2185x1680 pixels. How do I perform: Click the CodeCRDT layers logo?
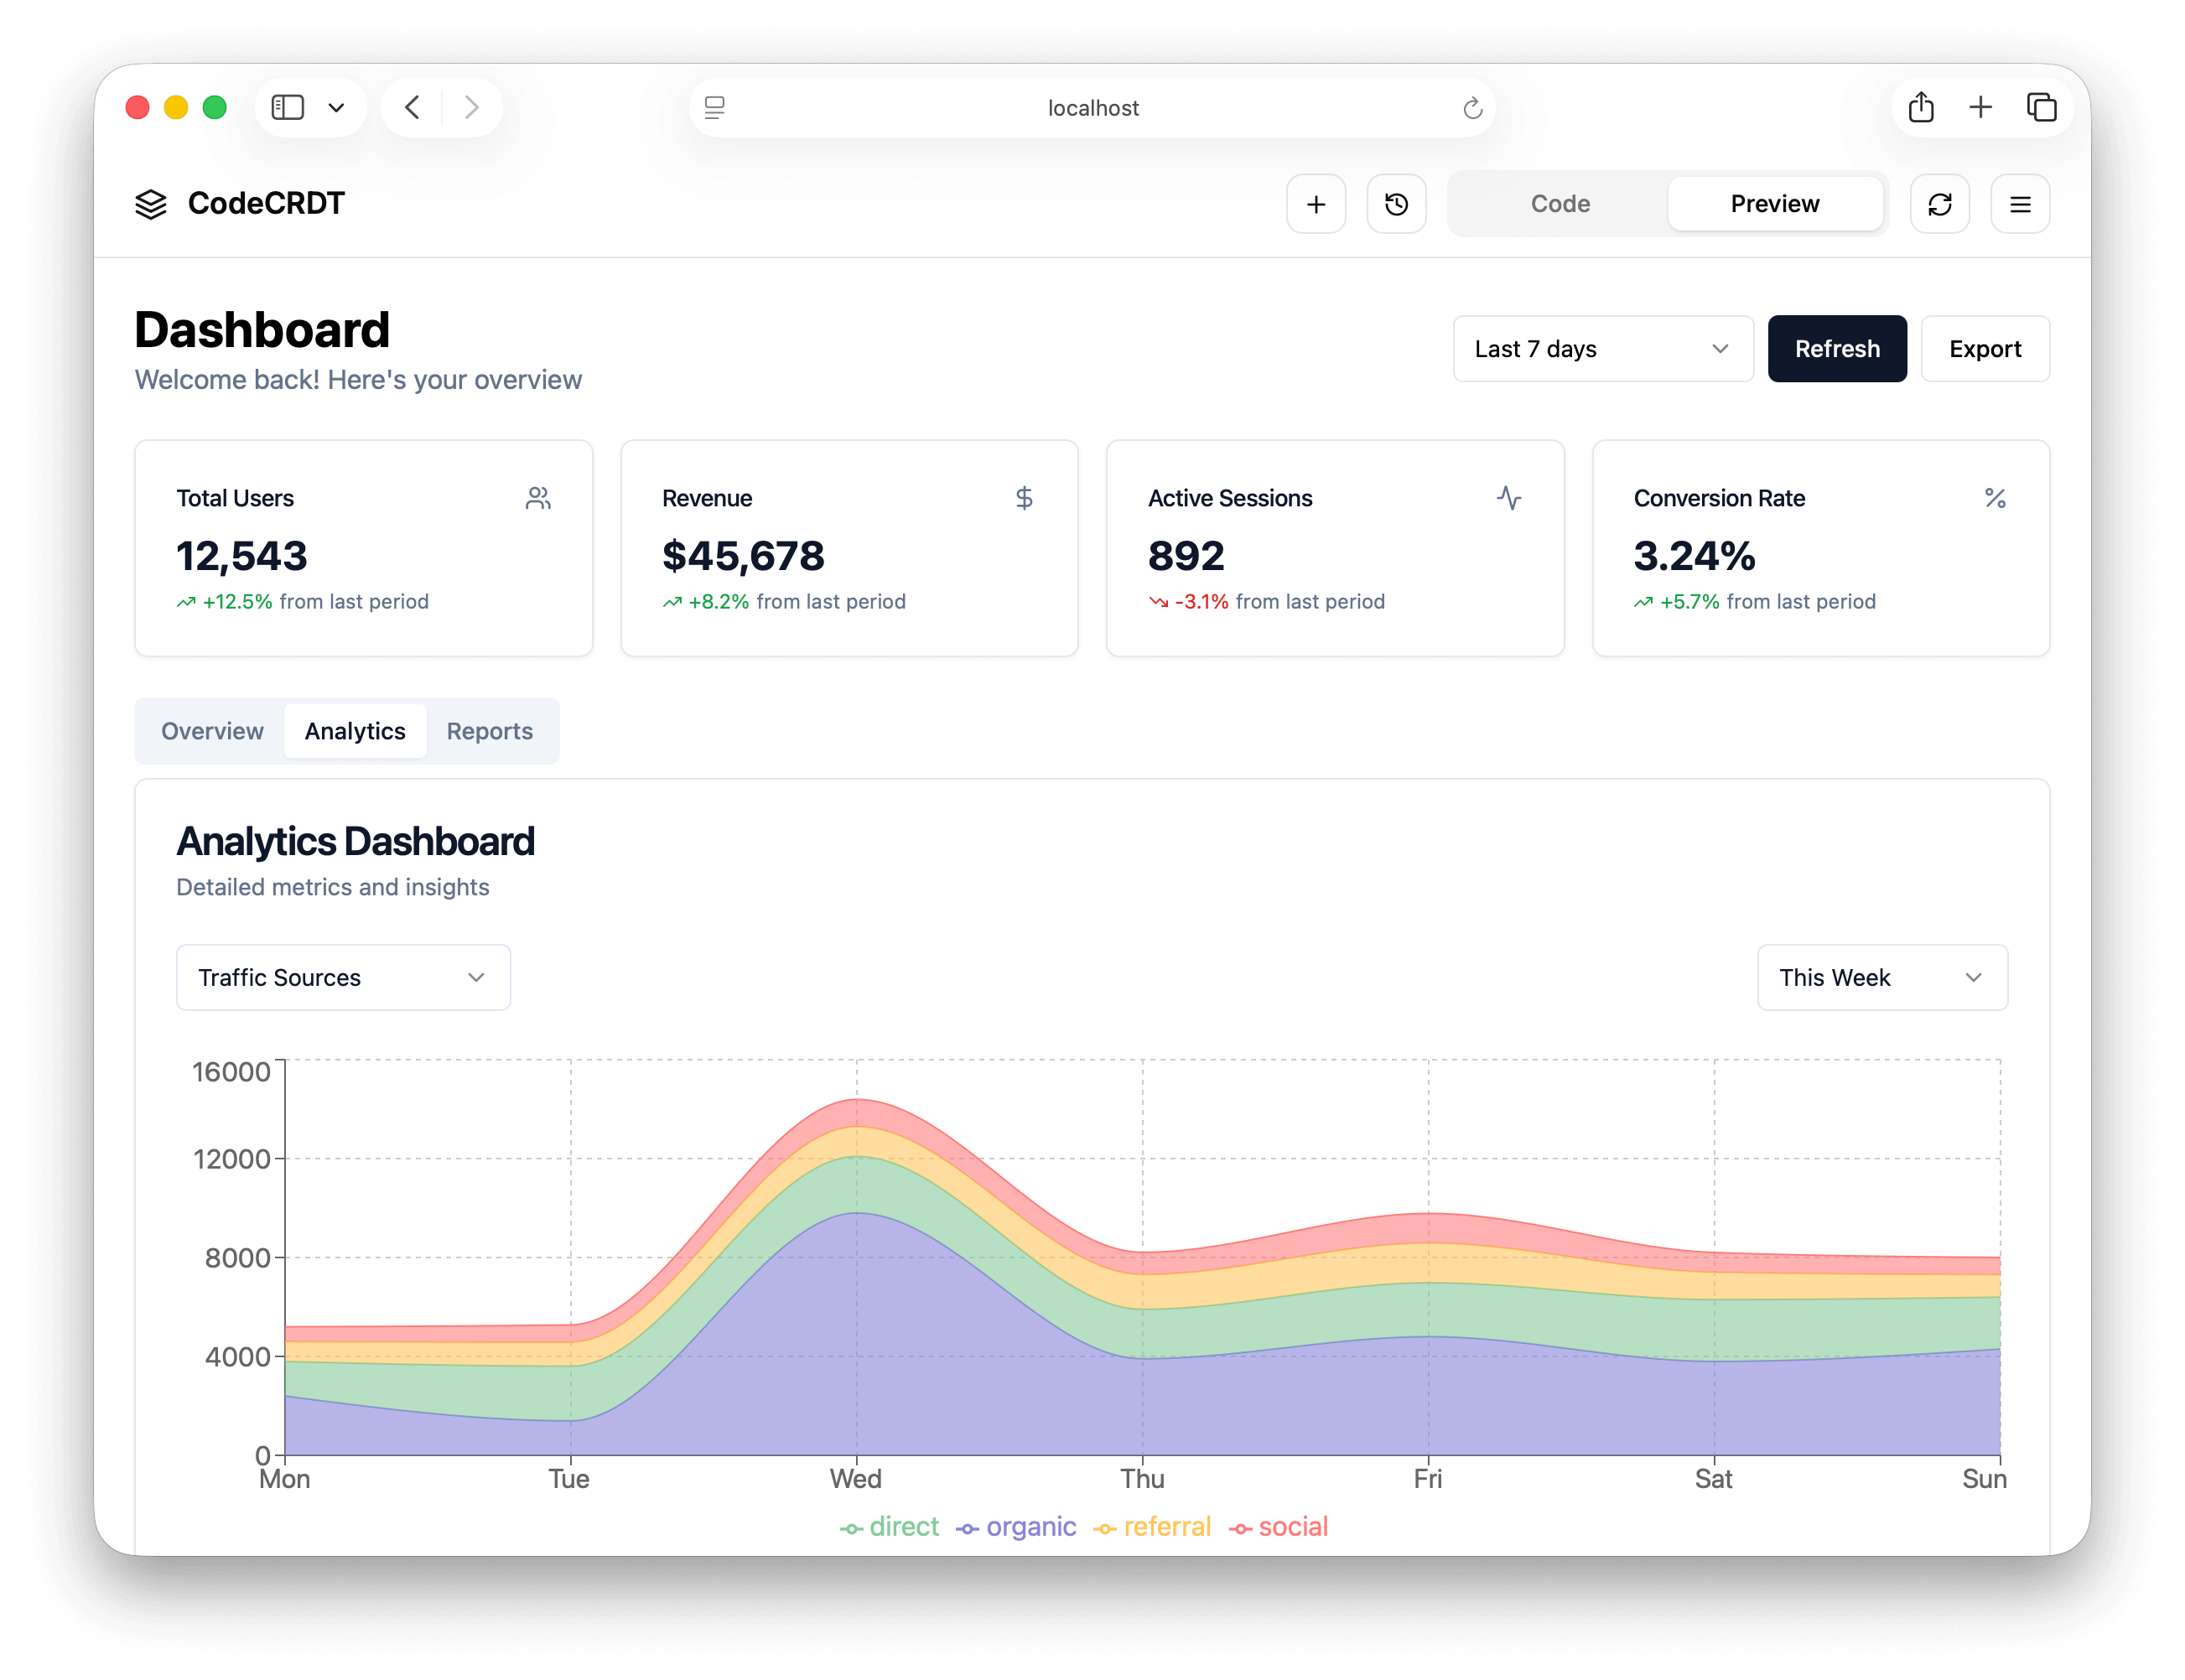[x=151, y=204]
